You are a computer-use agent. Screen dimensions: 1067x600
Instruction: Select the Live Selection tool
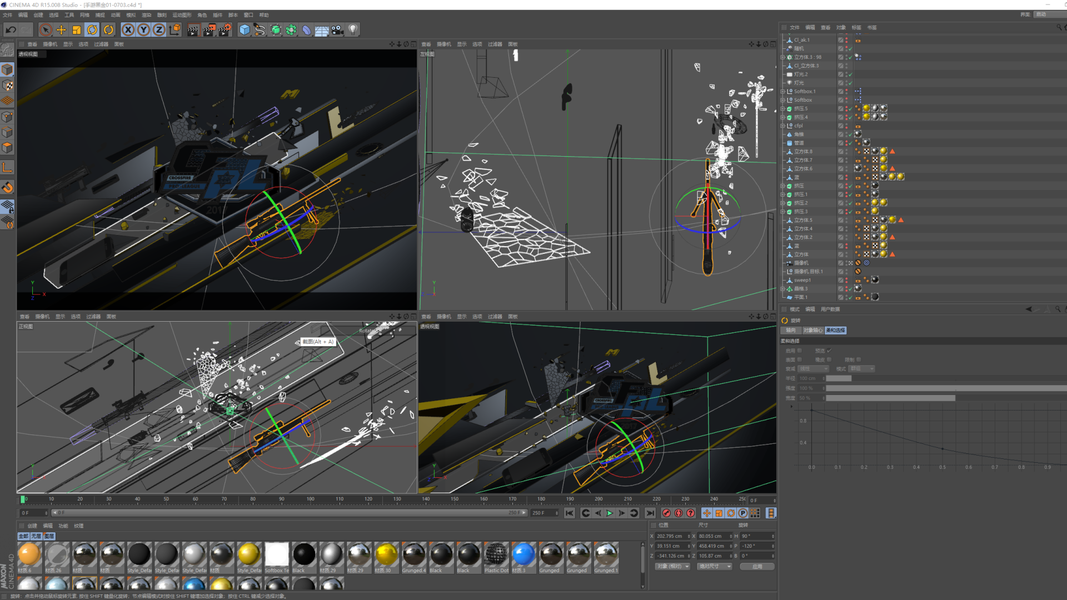click(x=45, y=30)
